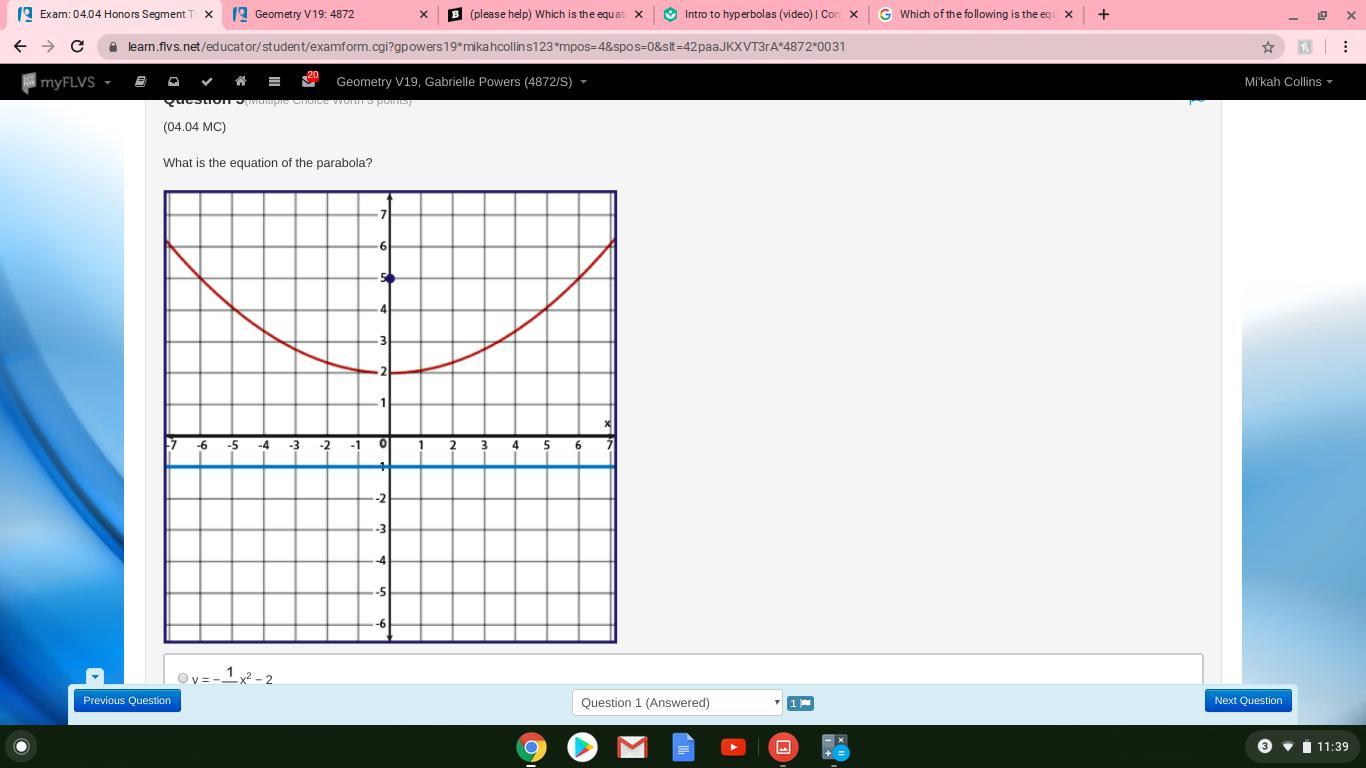Screen dimensions: 1366x768
Task: Close the '(please help) Which is the equation' tab
Action: (x=638, y=15)
